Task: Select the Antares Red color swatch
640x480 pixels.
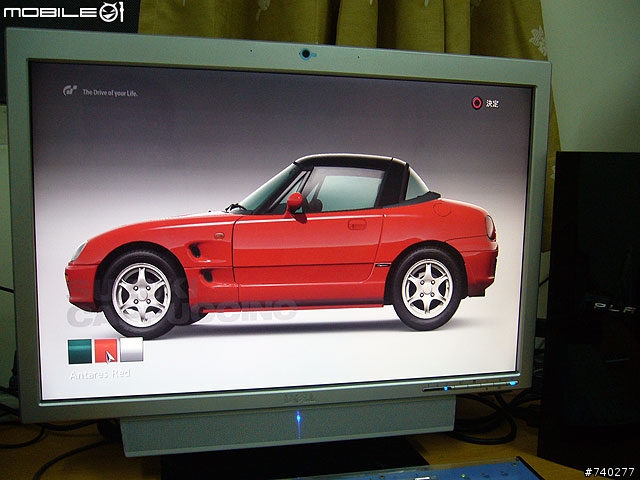Action: (x=106, y=351)
